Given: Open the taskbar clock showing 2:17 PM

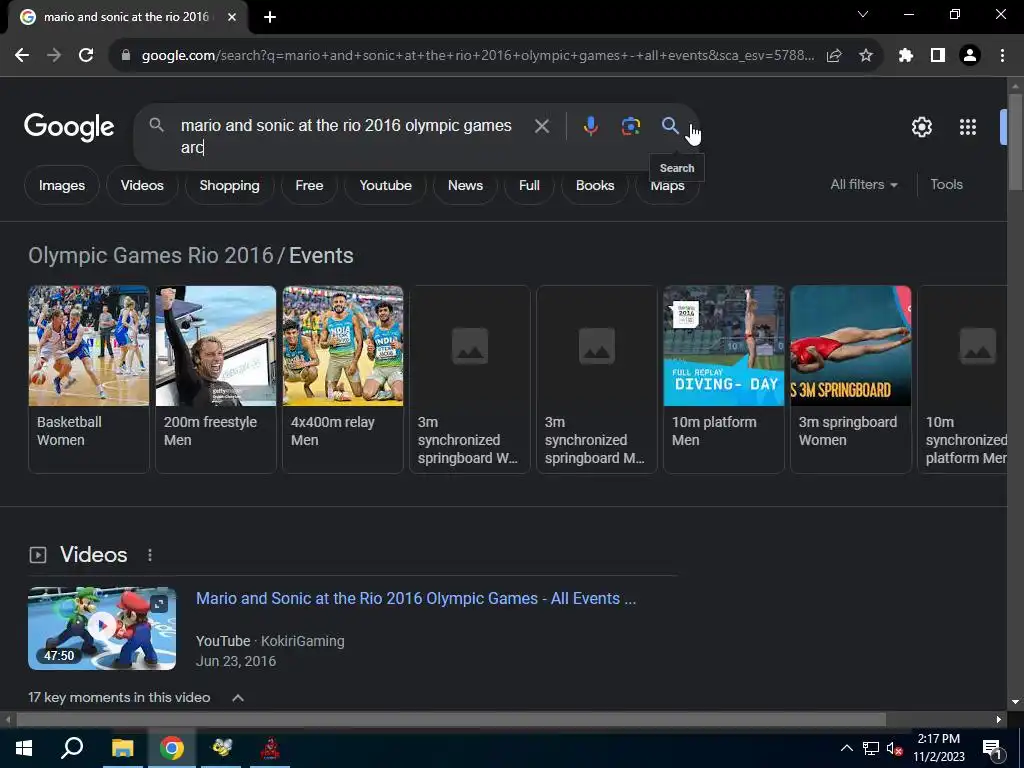Looking at the screenshot, I should [x=939, y=748].
